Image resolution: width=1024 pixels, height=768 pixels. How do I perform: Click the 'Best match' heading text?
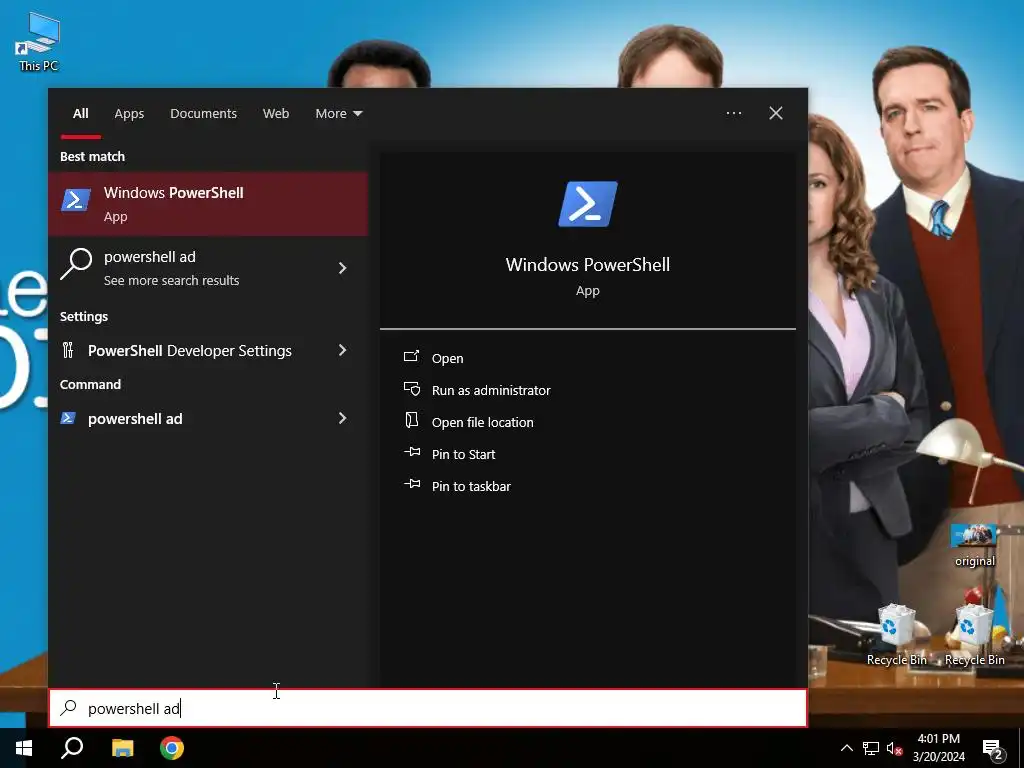tap(92, 157)
